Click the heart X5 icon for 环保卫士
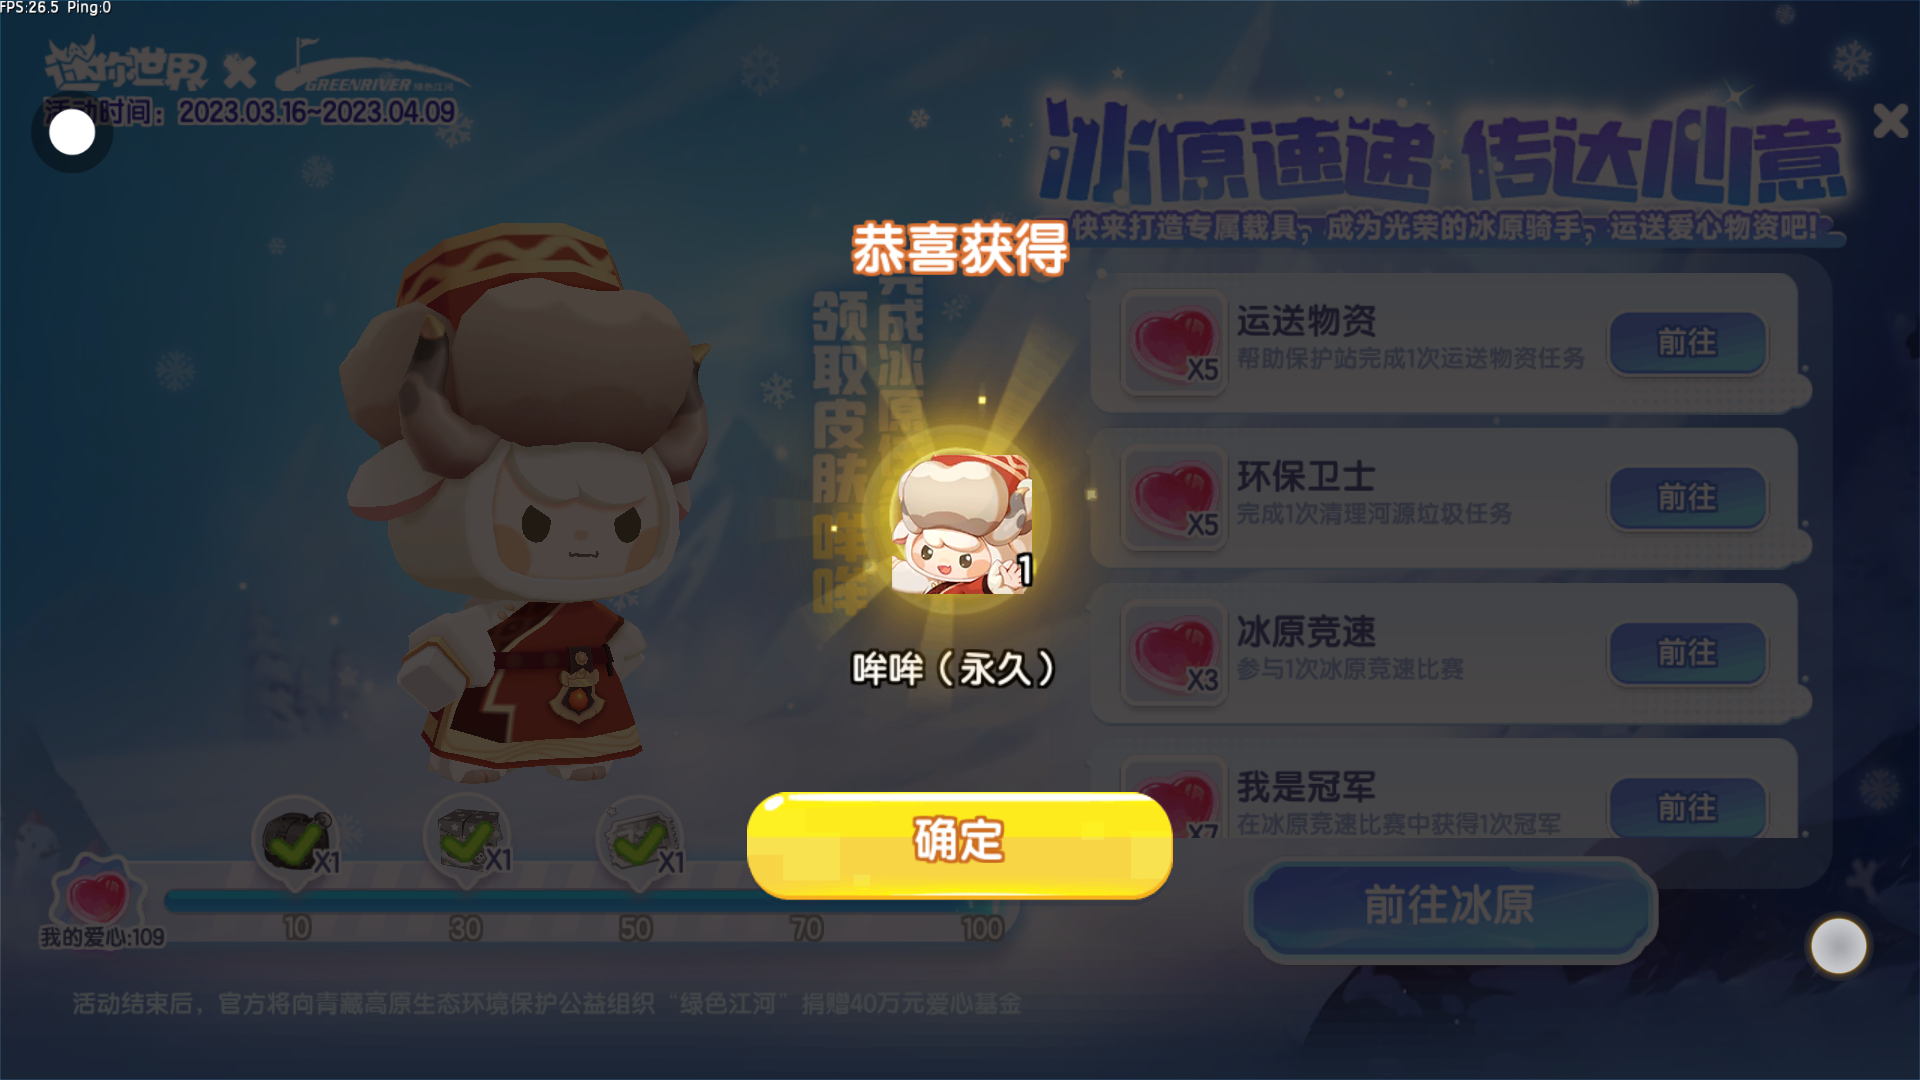Viewport: 1920px width, 1080px height. pos(1174,498)
